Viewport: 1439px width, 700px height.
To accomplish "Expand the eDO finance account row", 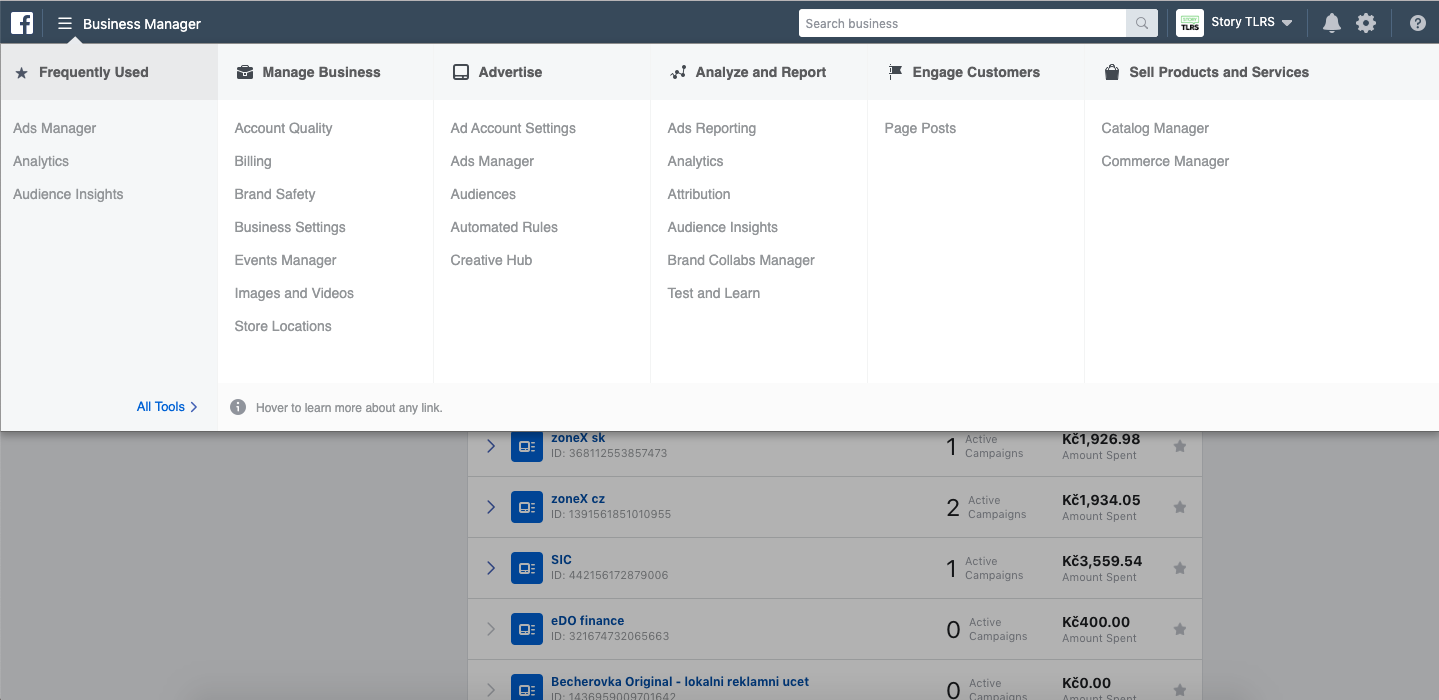I will pos(491,629).
